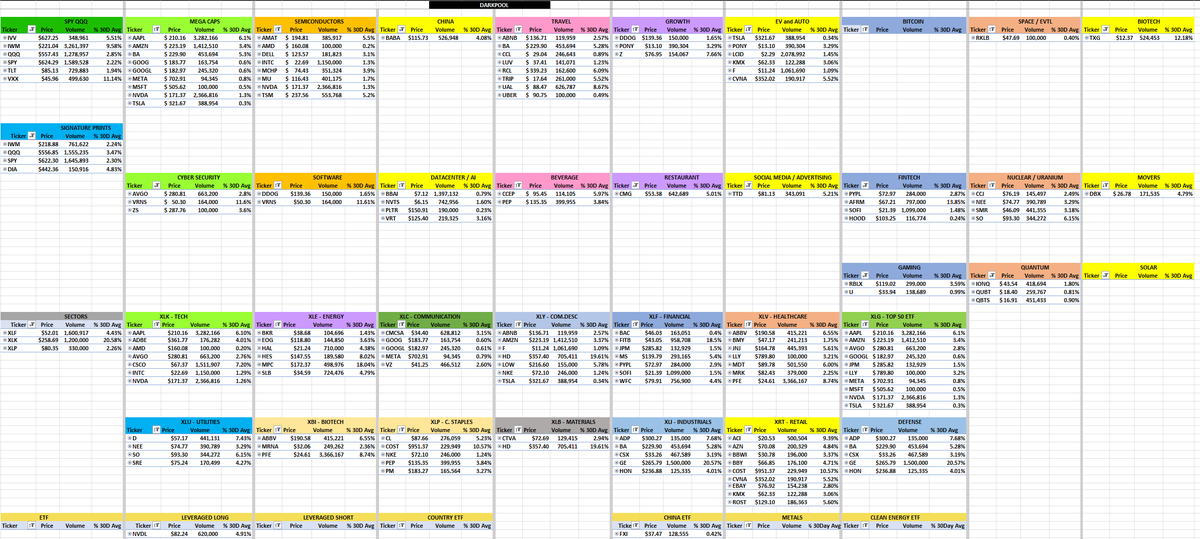Click the 12.18% value for TXG
The image size is (1200, 539).
click(1182, 38)
